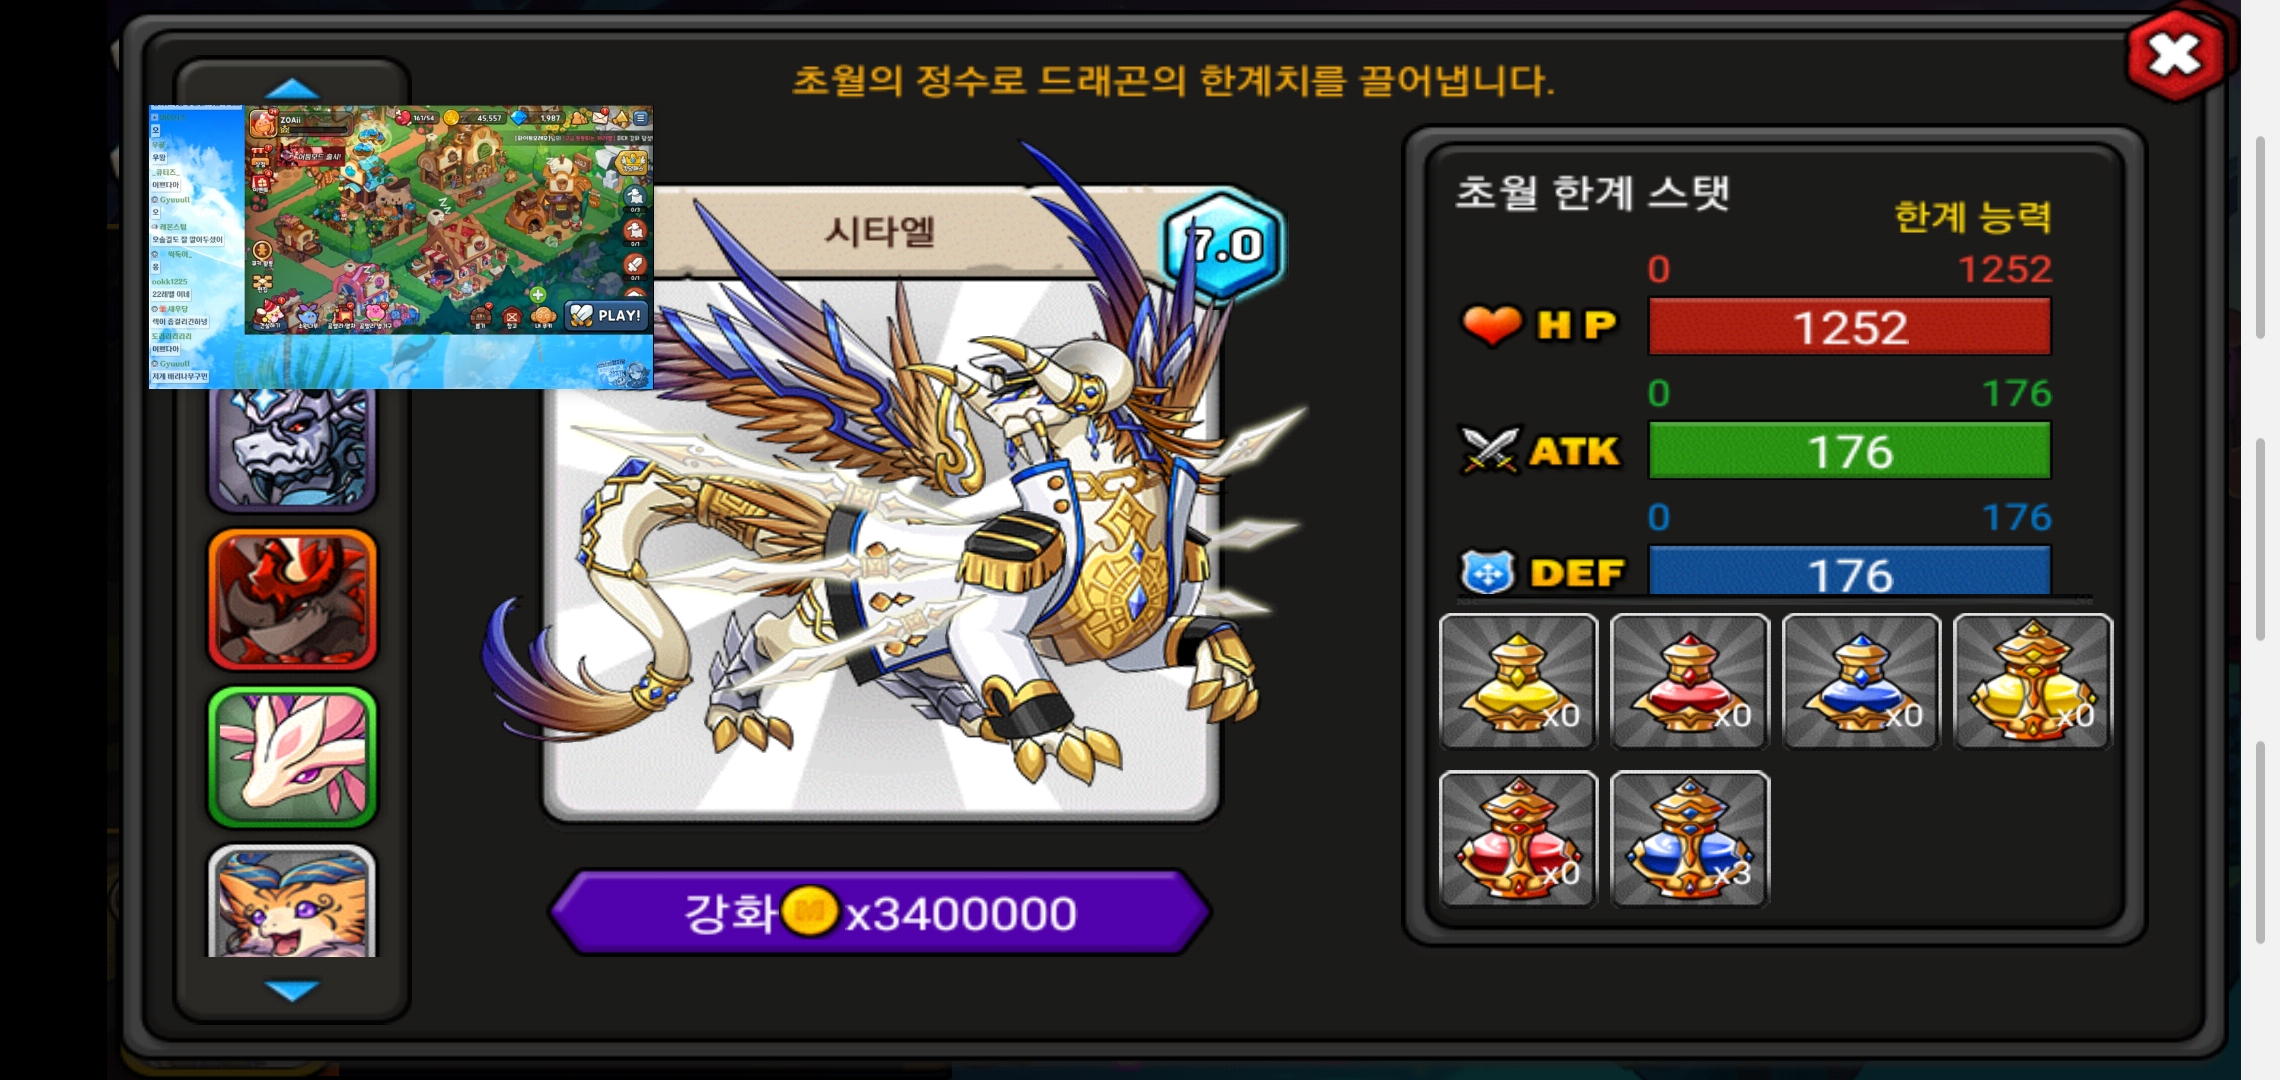Select the red single-flask essence potion
The height and width of the screenshot is (1080, 2280).
click(x=1690, y=681)
